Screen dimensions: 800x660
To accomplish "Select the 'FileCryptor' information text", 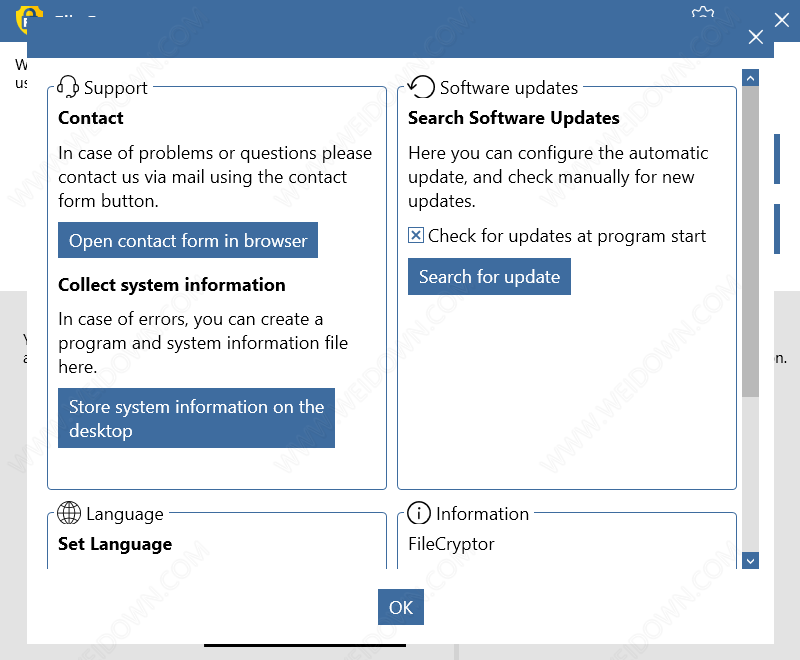I will [451, 544].
